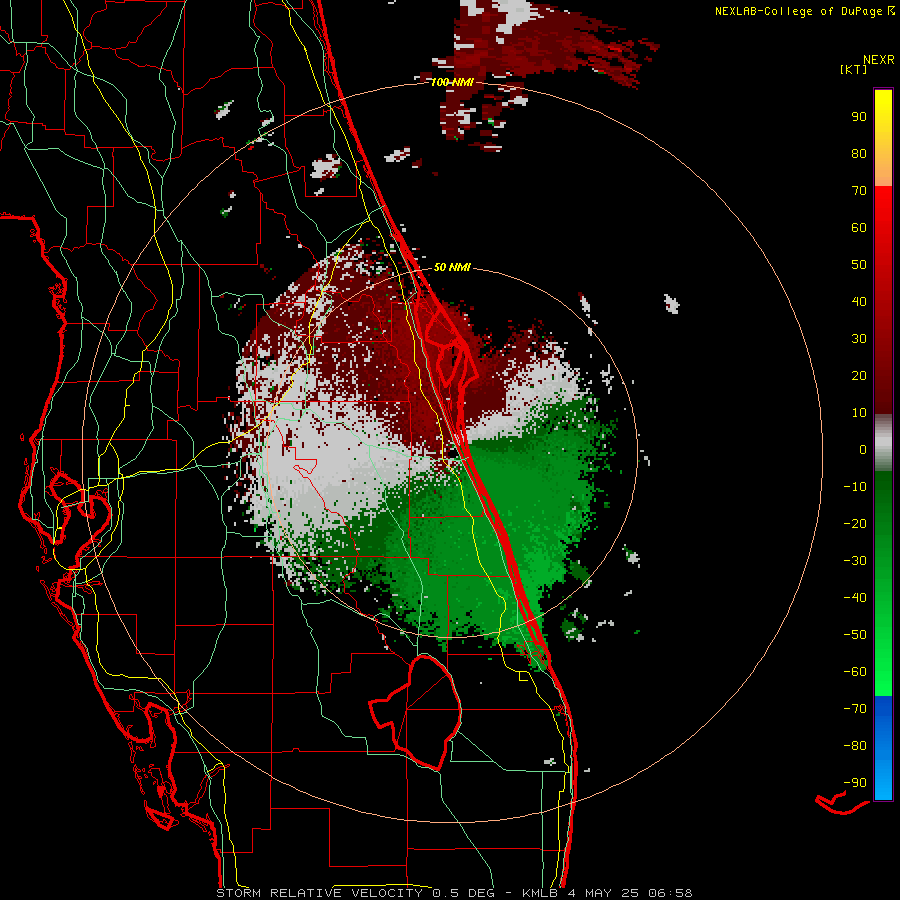Click the KT units label above the scale
Image resolution: width=900 pixels, height=900 pixels.
coord(854,69)
